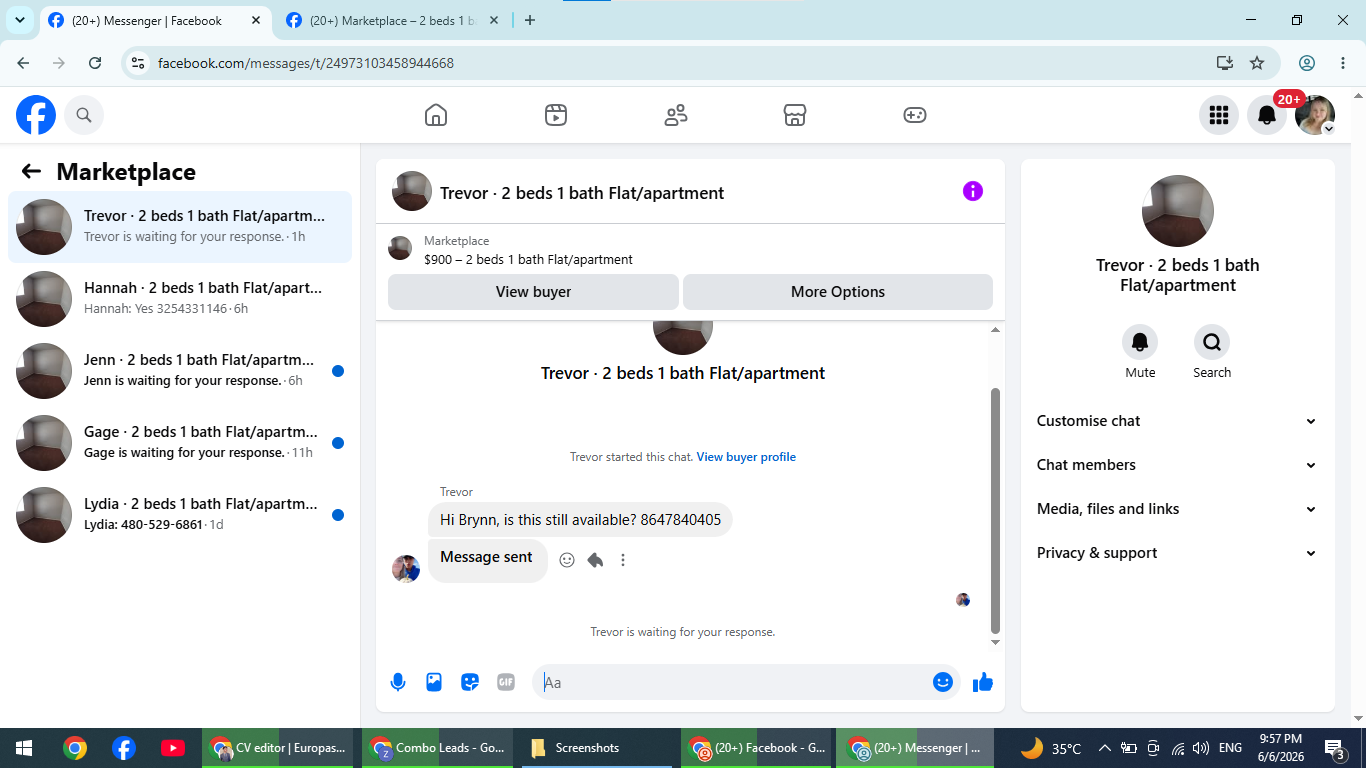Bookmark this page with the star

coord(1257,63)
